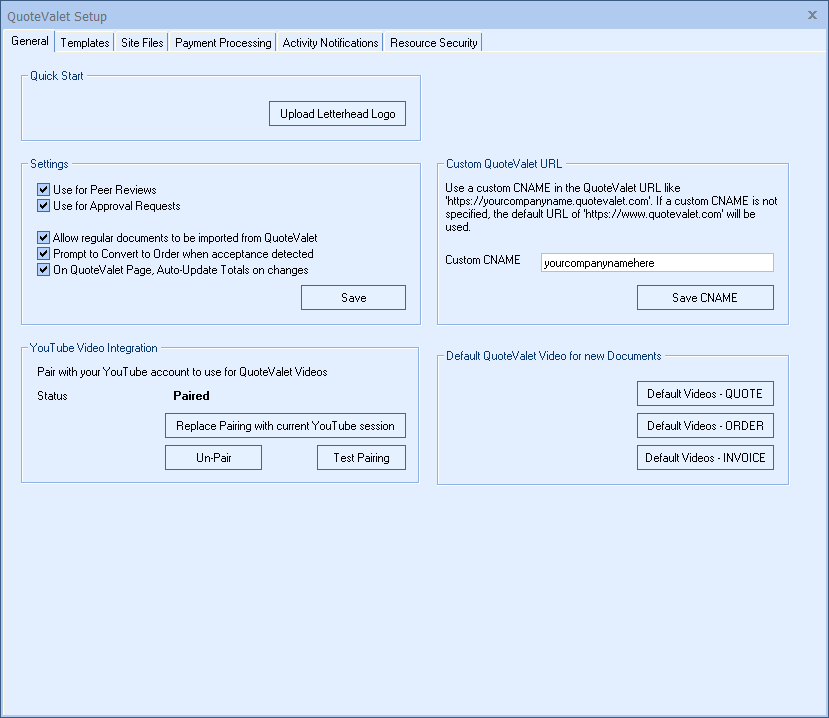This screenshot has height=718, width=829.
Task: Open Activity Notifications tab
Action: point(330,43)
